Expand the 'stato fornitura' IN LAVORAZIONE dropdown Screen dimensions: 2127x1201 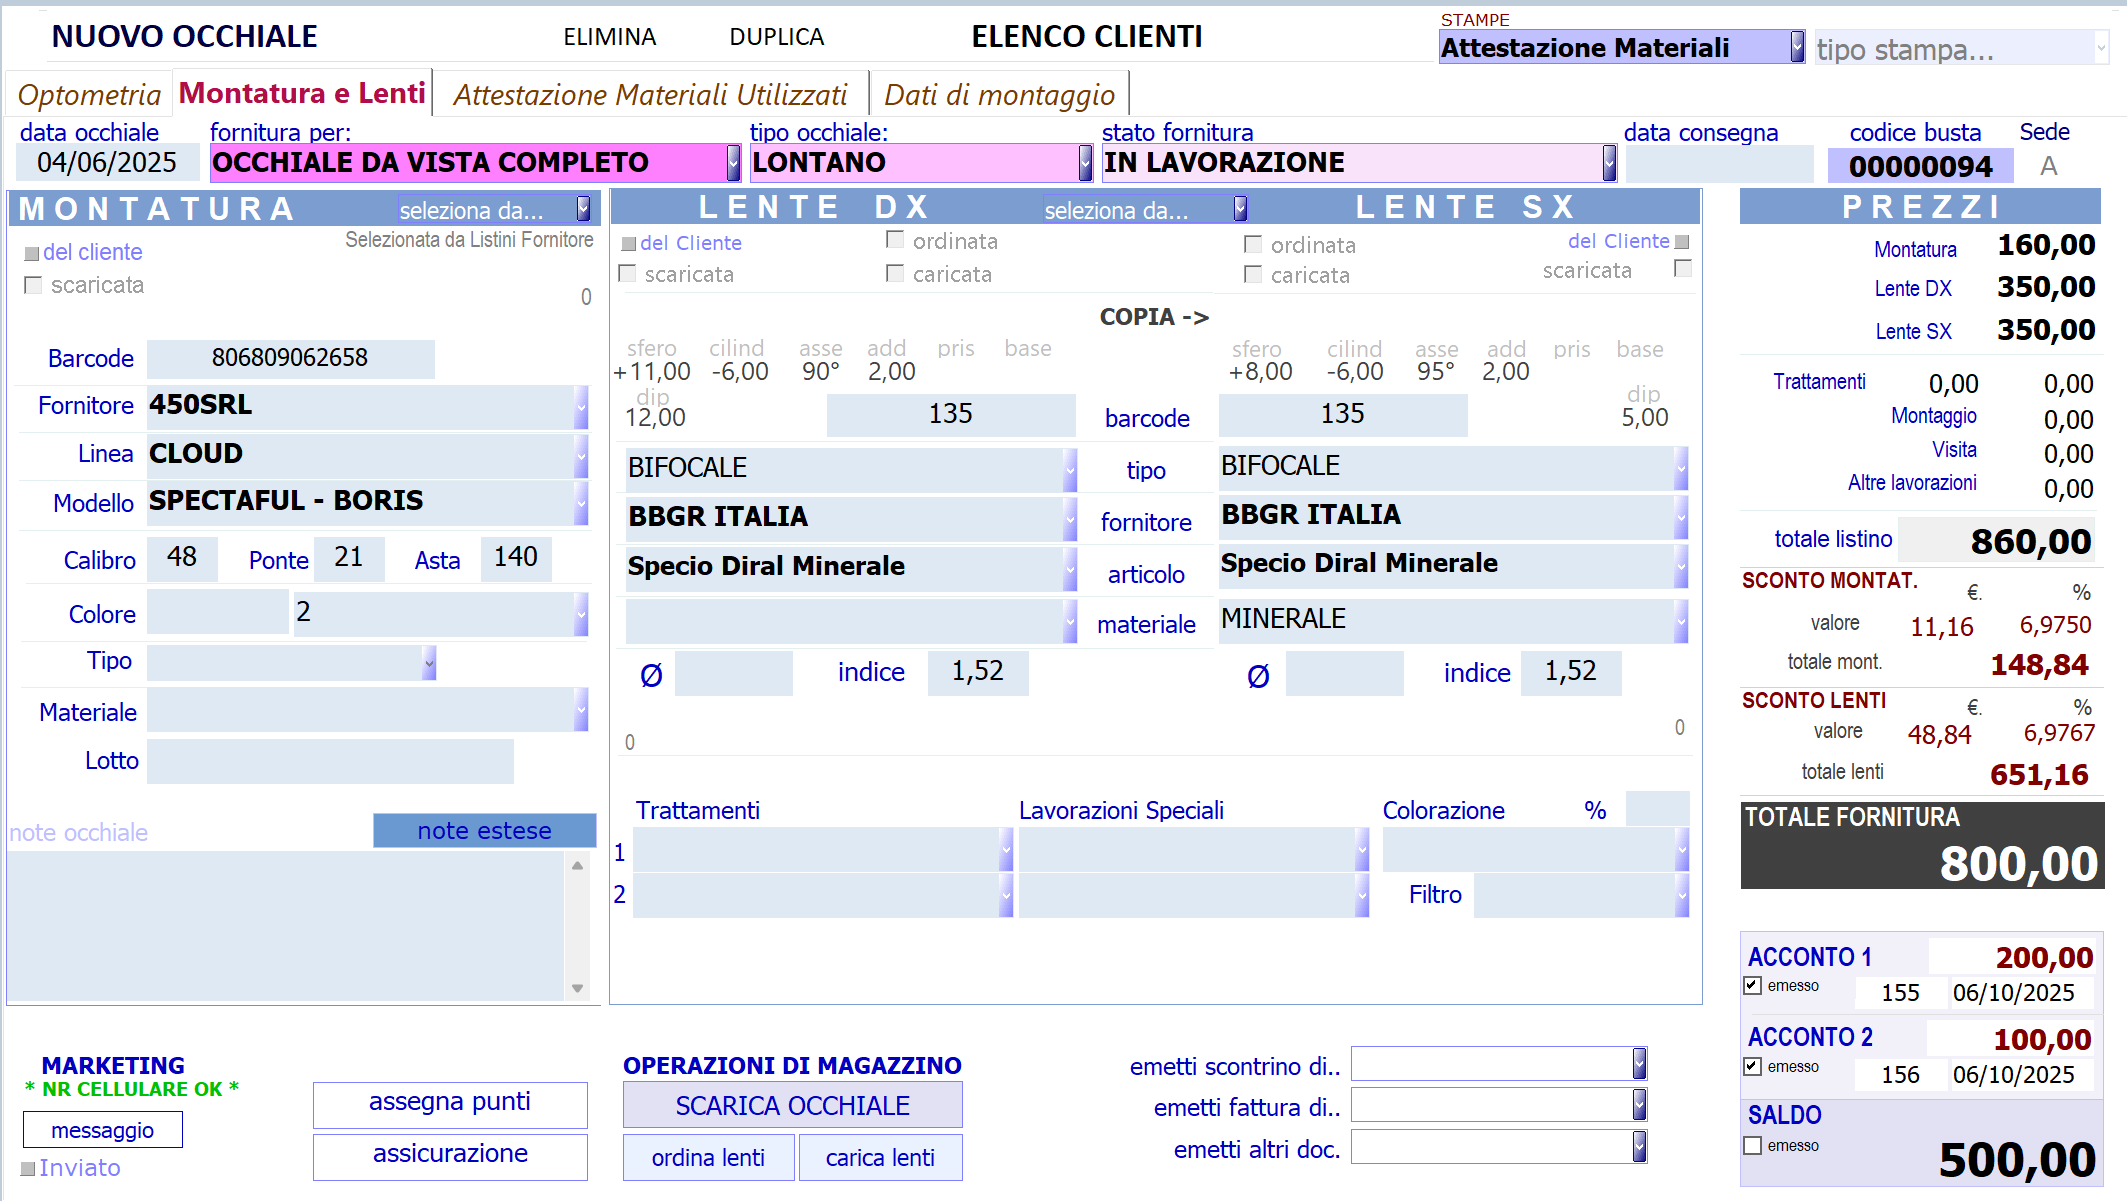[x=1609, y=162]
